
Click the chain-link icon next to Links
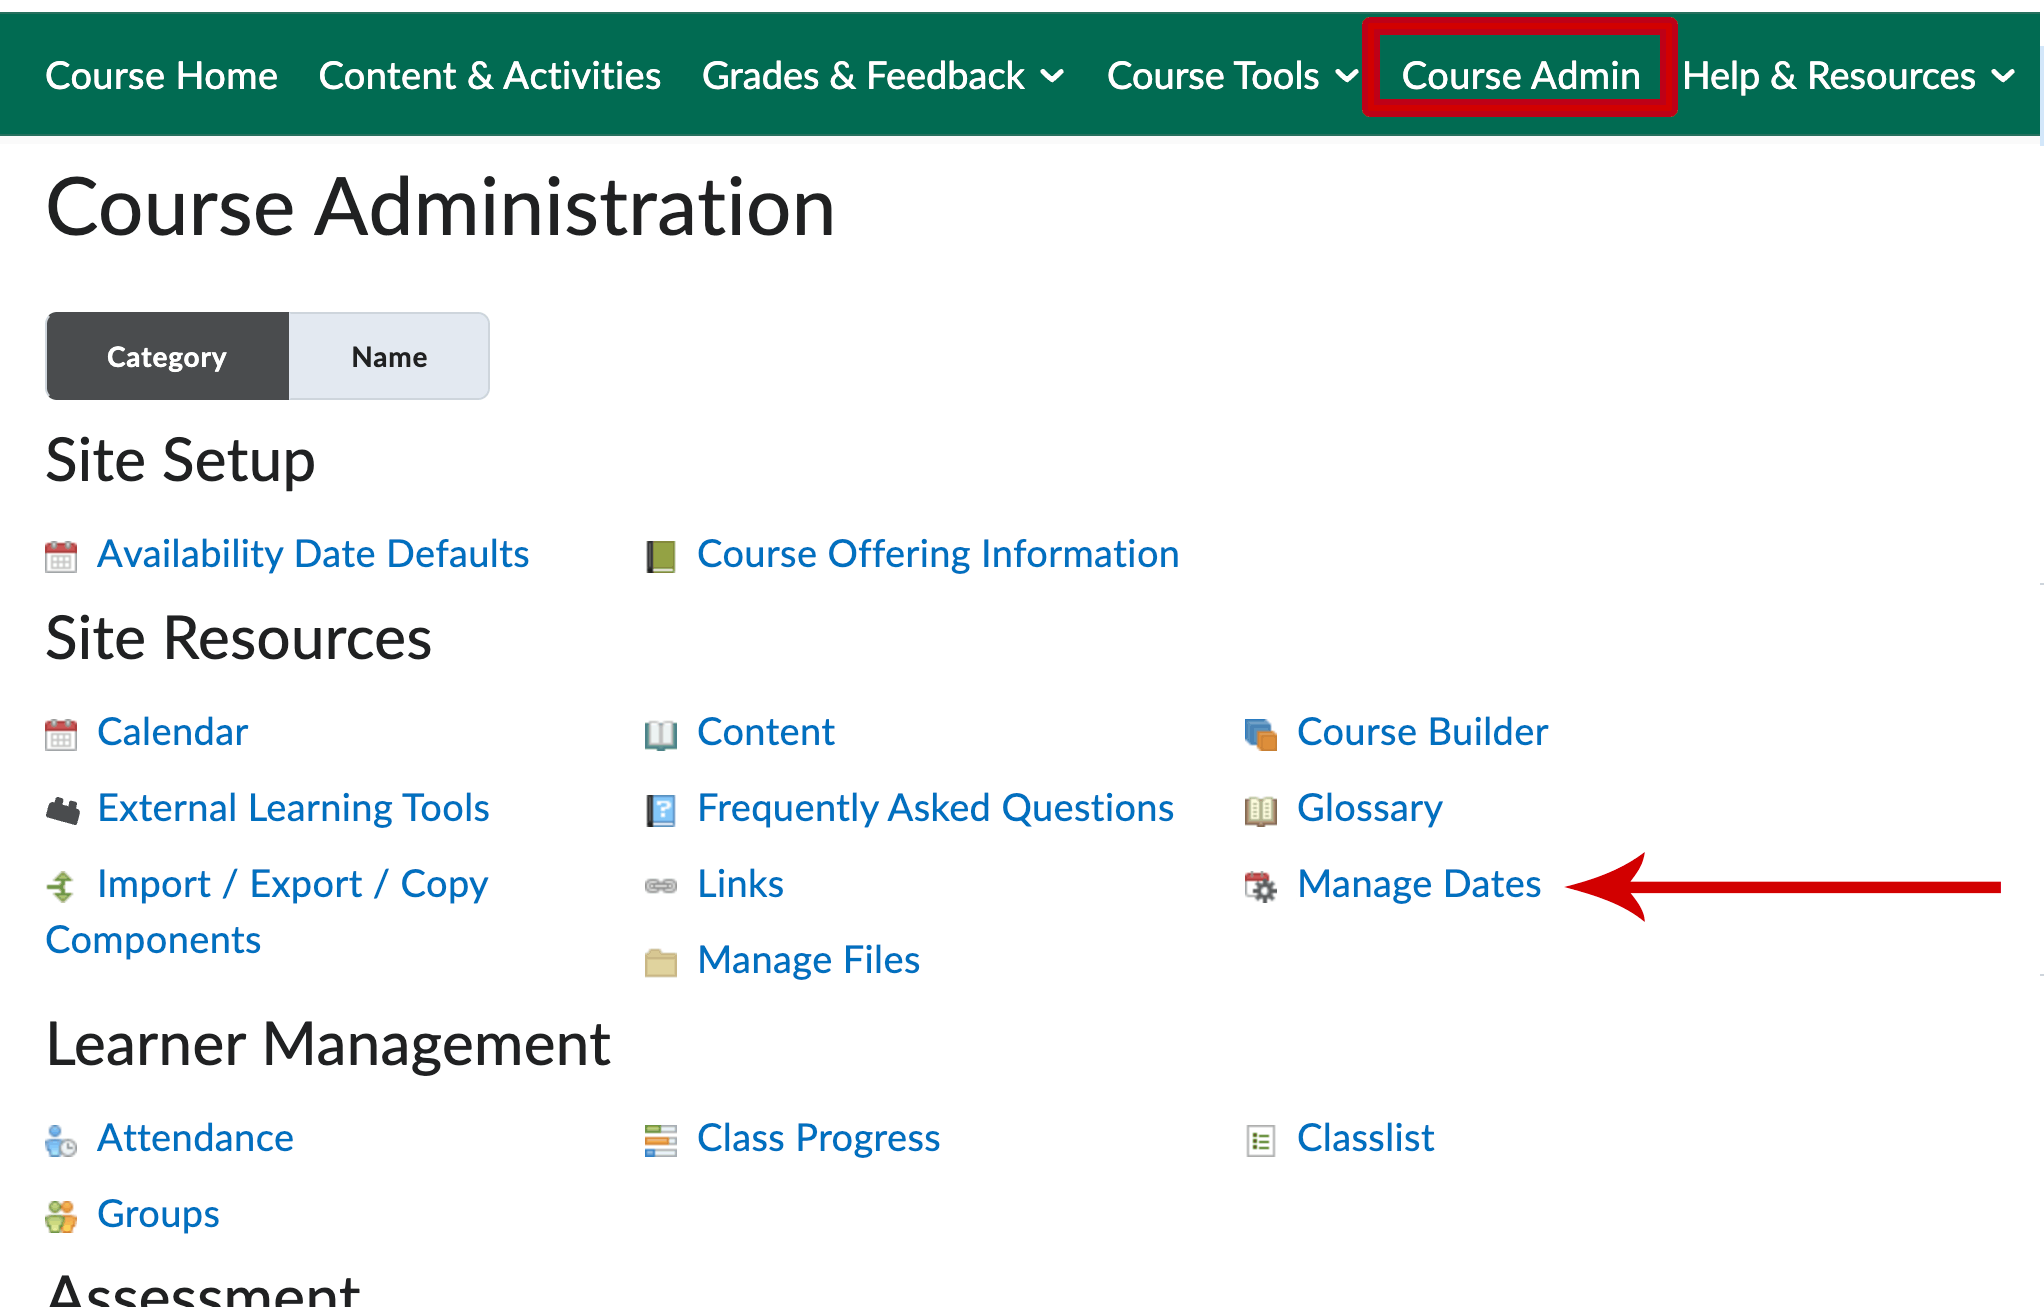pyautogui.click(x=661, y=886)
